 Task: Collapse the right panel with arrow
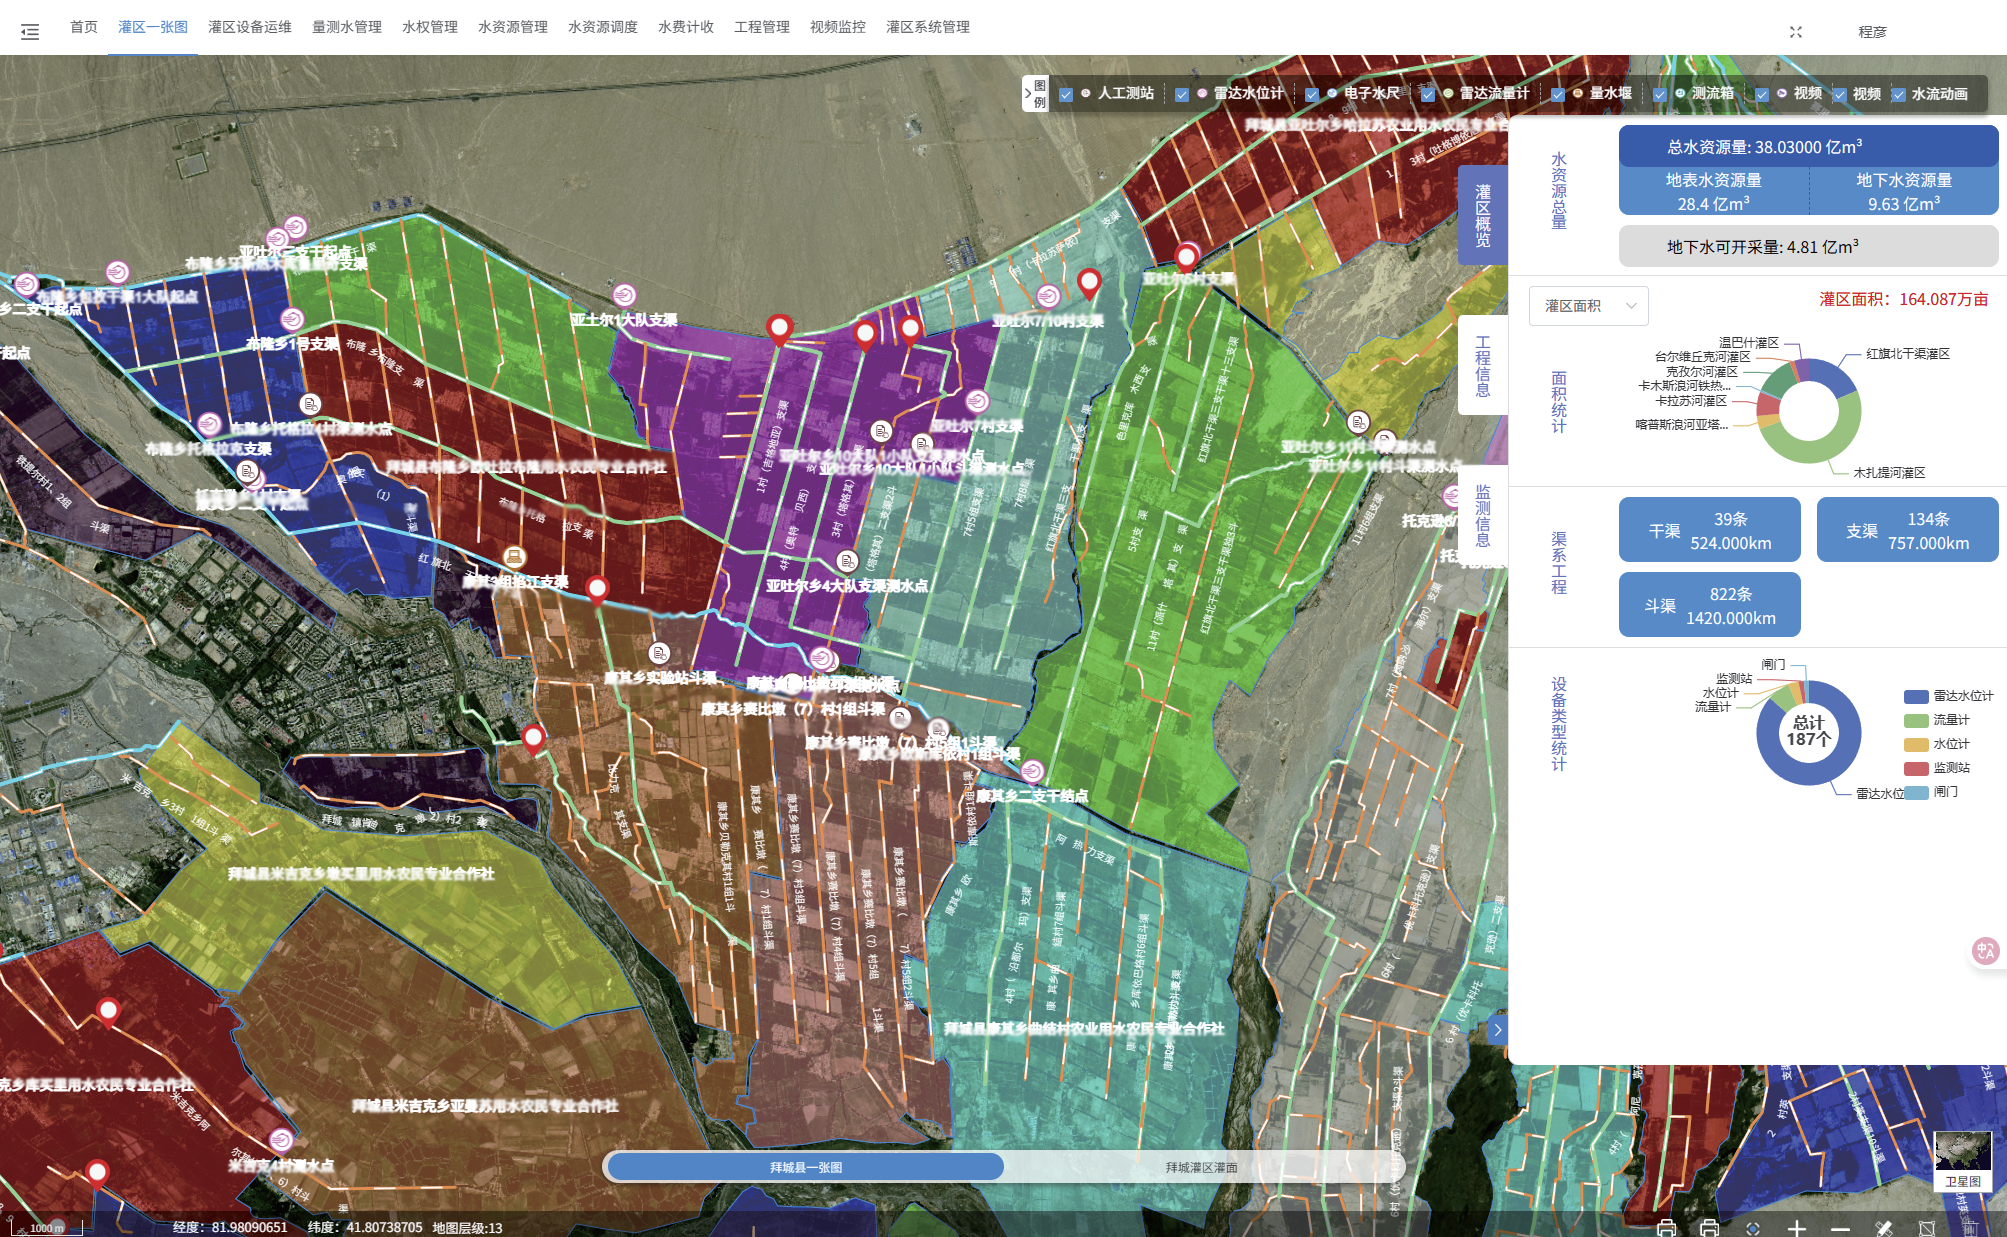click(x=1497, y=1029)
